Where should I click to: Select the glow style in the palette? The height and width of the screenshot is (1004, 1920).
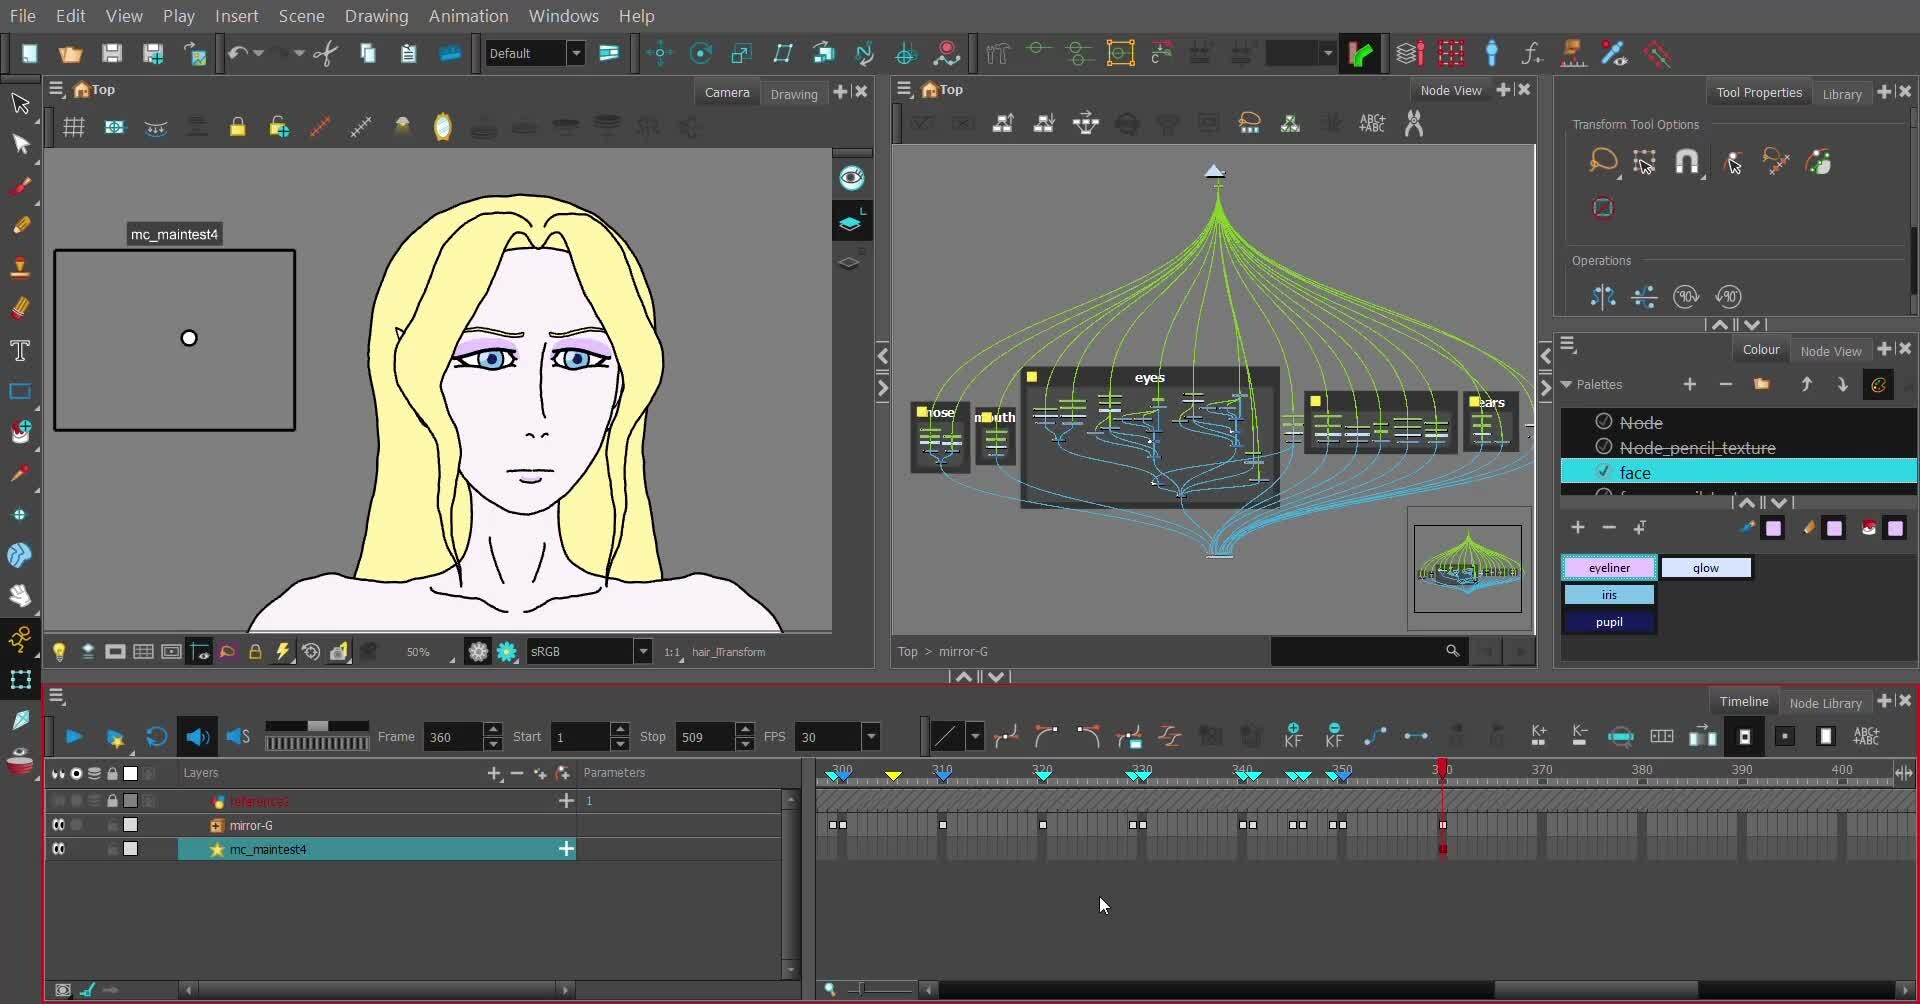click(x=1706, y=567)
